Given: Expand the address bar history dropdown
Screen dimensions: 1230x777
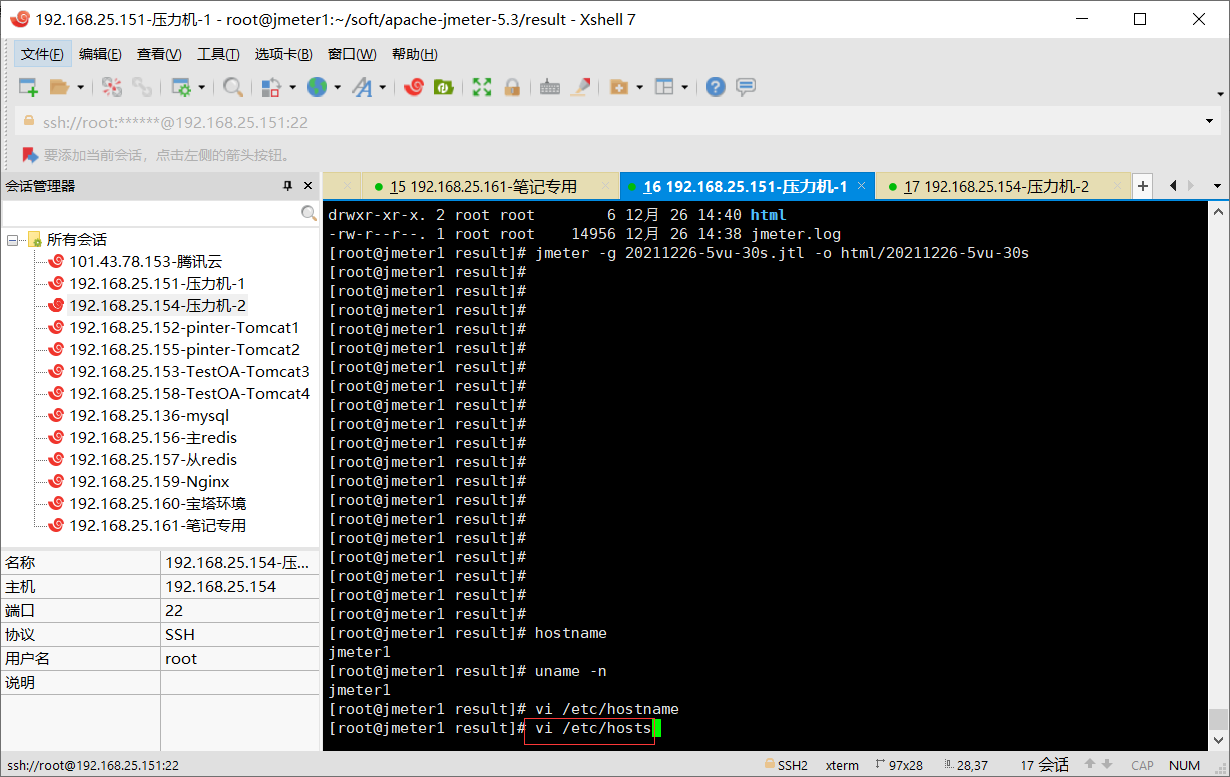Looking at the screenshot, I should 1210,122.
